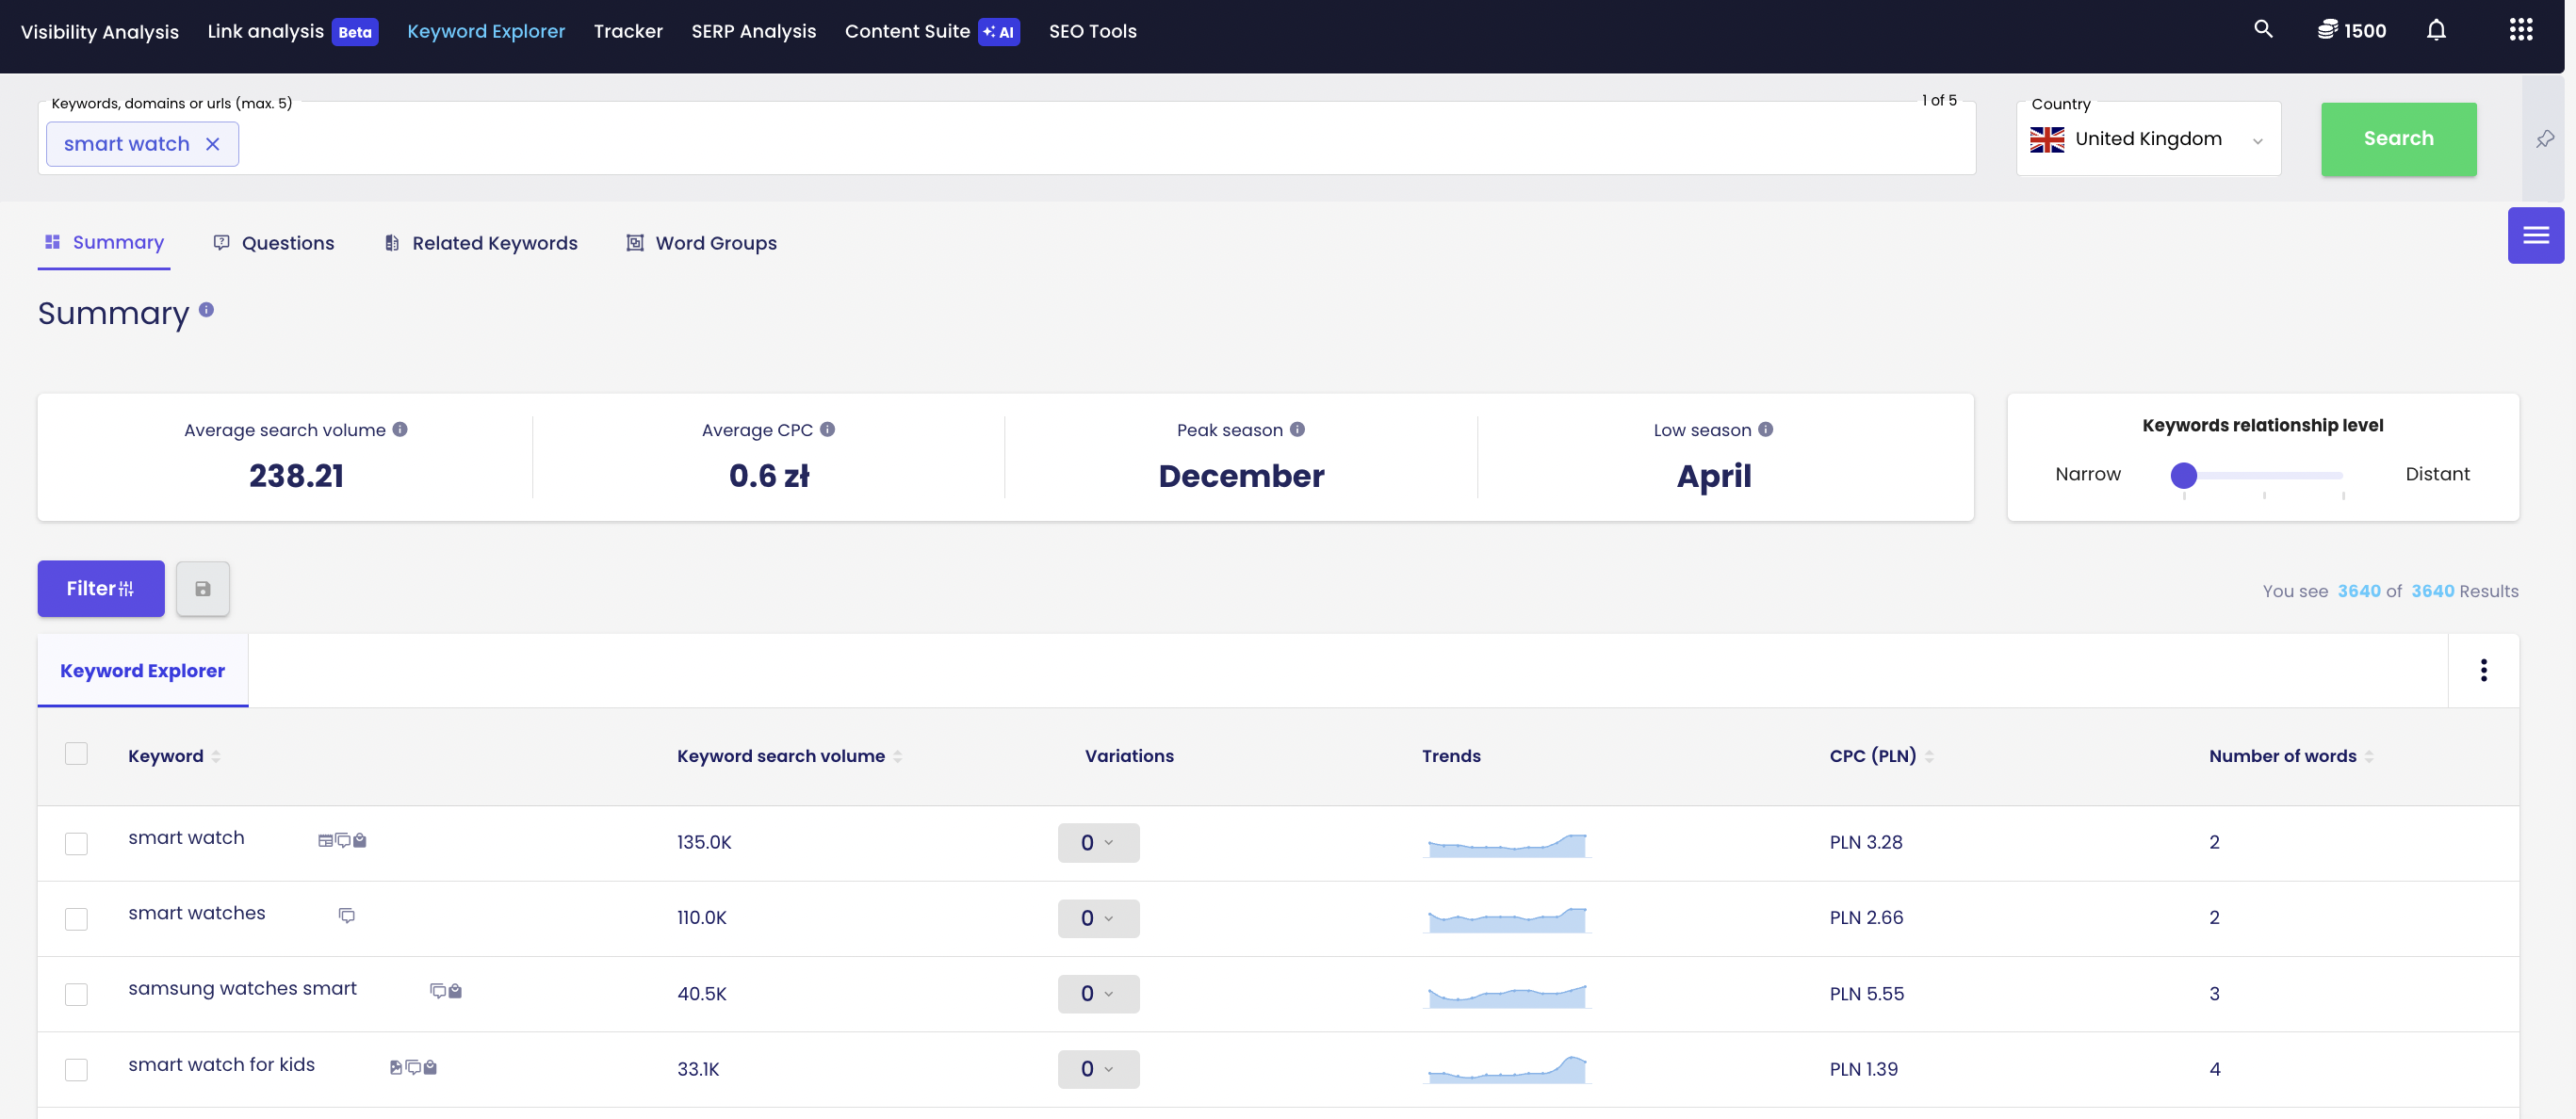
Task: Sort by Keyword search volume arrows
Action: (x=897, y=756)
